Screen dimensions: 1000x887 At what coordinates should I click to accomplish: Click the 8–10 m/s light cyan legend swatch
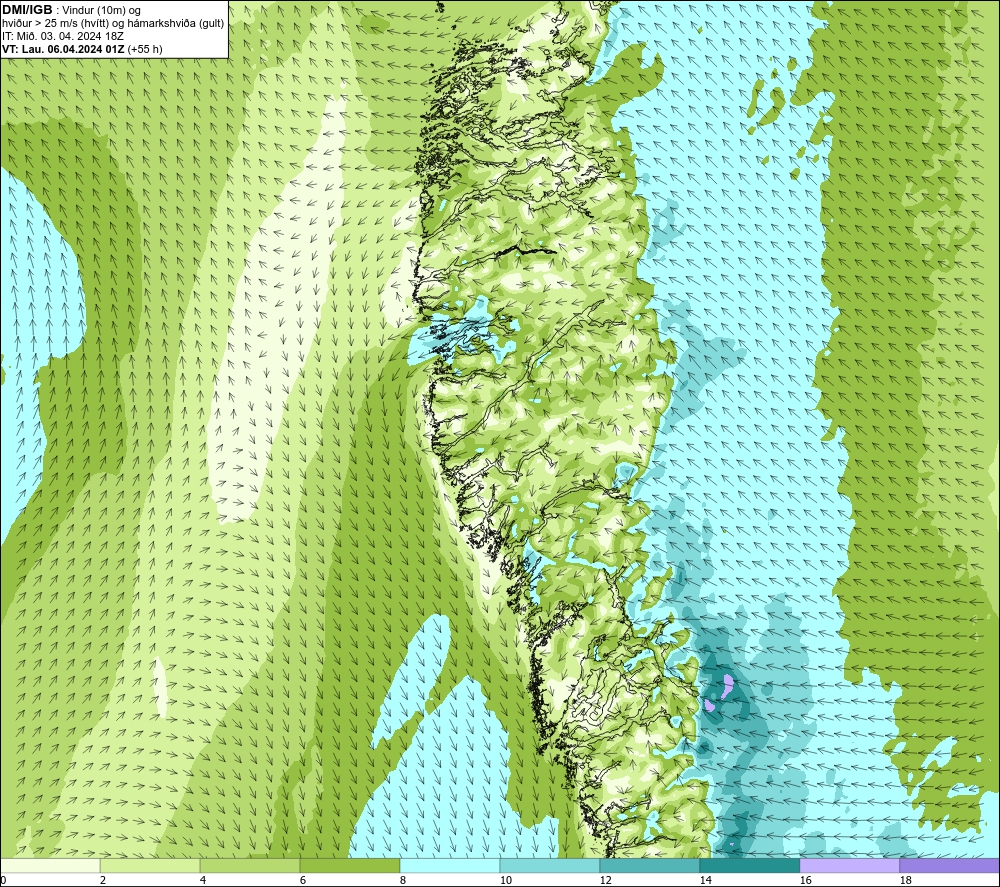coord(450,865)
